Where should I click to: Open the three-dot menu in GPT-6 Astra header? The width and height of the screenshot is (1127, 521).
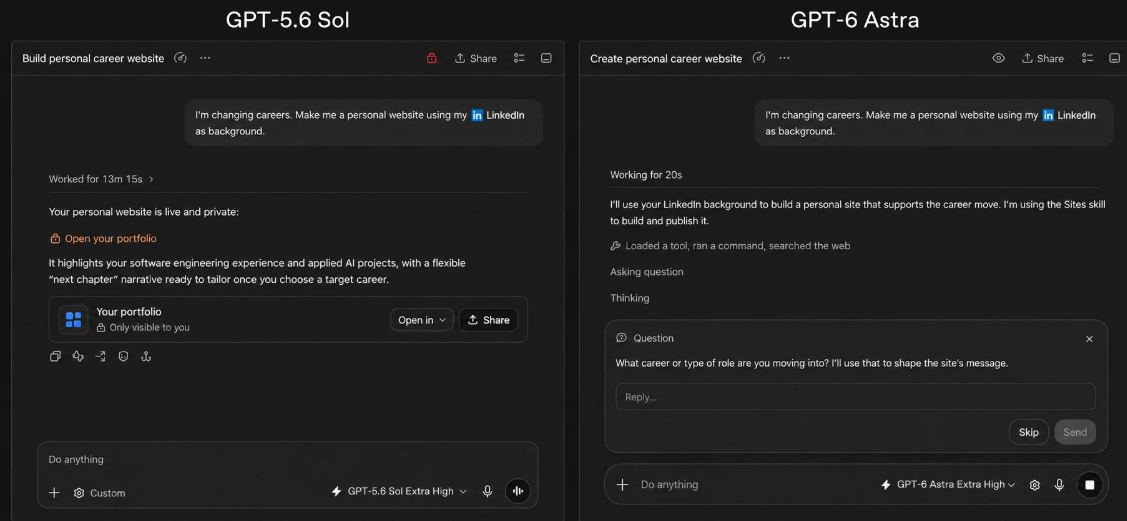(x=784, y=58)
